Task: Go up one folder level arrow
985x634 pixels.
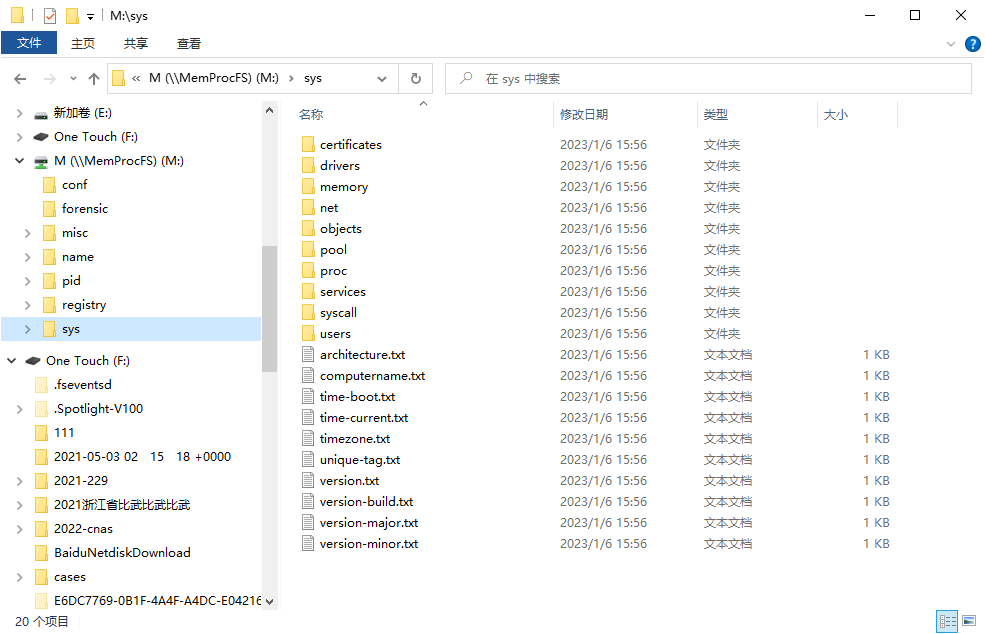Action: coord(94,79)
